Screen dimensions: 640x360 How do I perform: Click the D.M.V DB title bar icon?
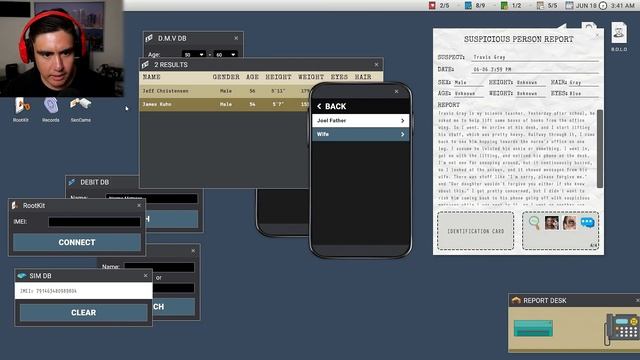click(149, 38)
